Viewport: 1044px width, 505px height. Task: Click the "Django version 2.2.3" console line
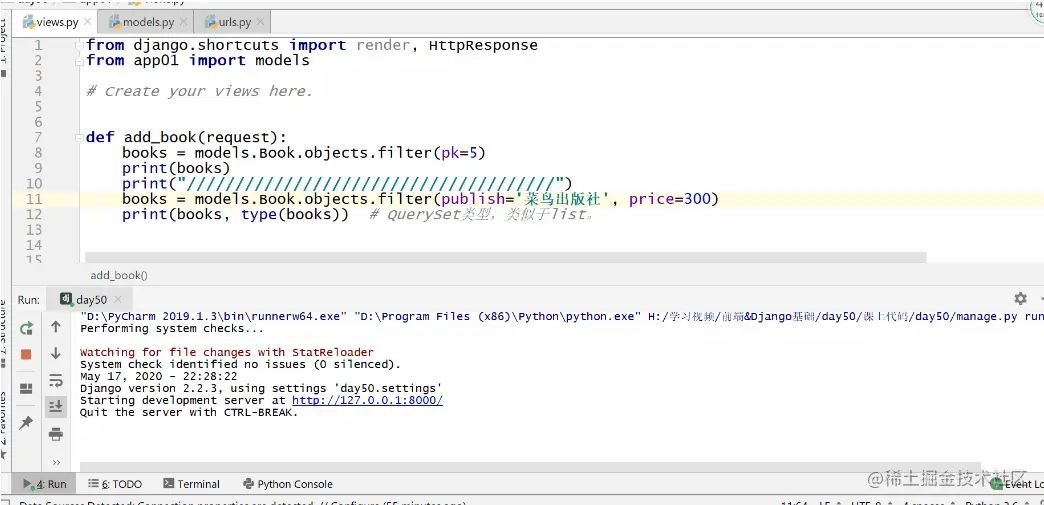click(x=261, y=388)
